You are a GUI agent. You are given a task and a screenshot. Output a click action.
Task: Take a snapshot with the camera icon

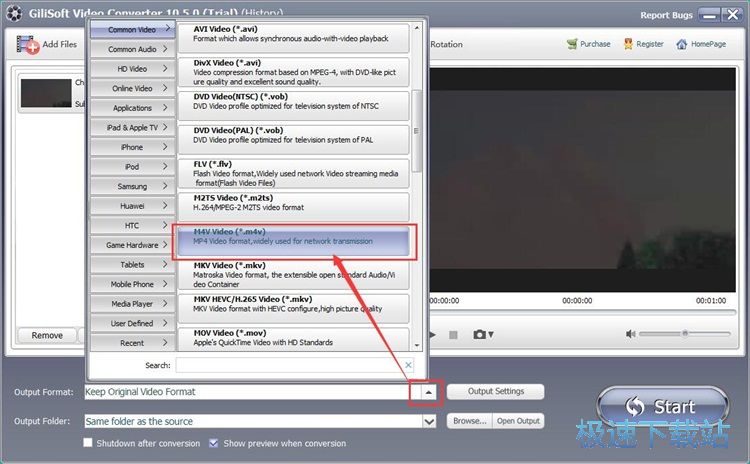[479, 334]
